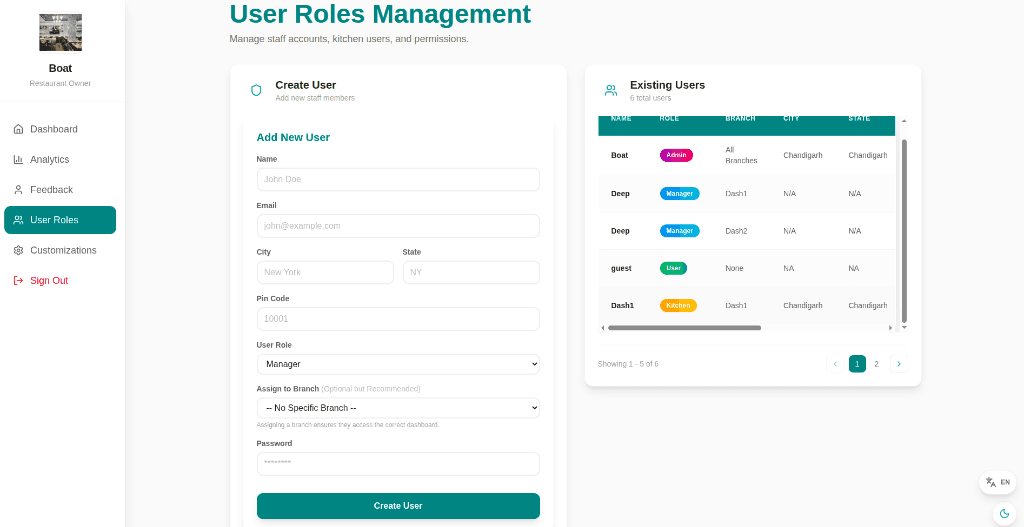Focus the Pin Code input field
The image size is (1024, 527).
tap(398, 319)
